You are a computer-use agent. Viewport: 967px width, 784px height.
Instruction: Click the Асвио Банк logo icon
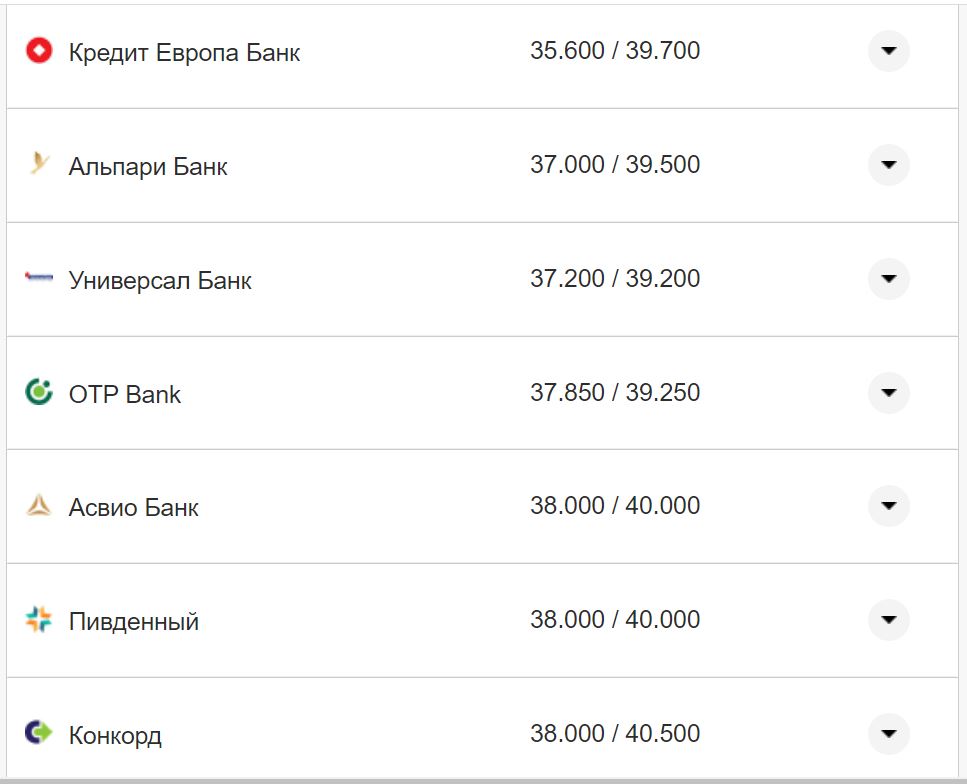[x=39, y=506]
